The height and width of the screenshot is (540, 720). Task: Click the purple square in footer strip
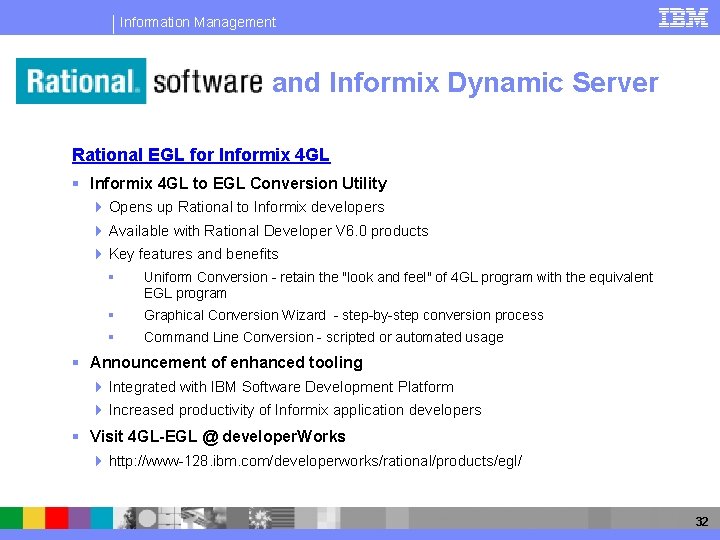[x=79, y=518]
